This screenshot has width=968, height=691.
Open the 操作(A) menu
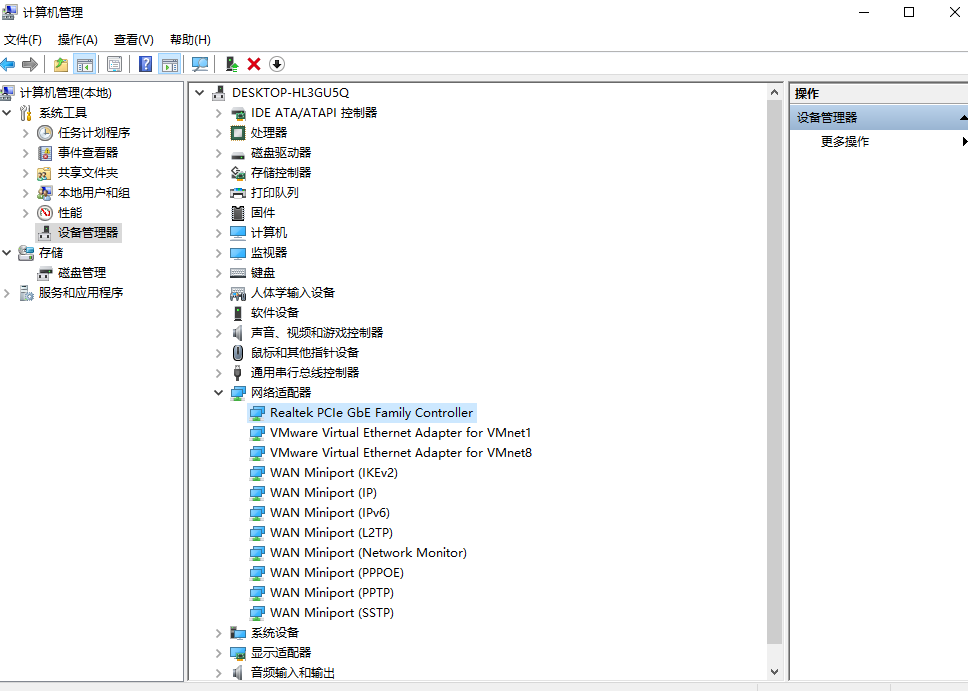[x=77, y=40]
